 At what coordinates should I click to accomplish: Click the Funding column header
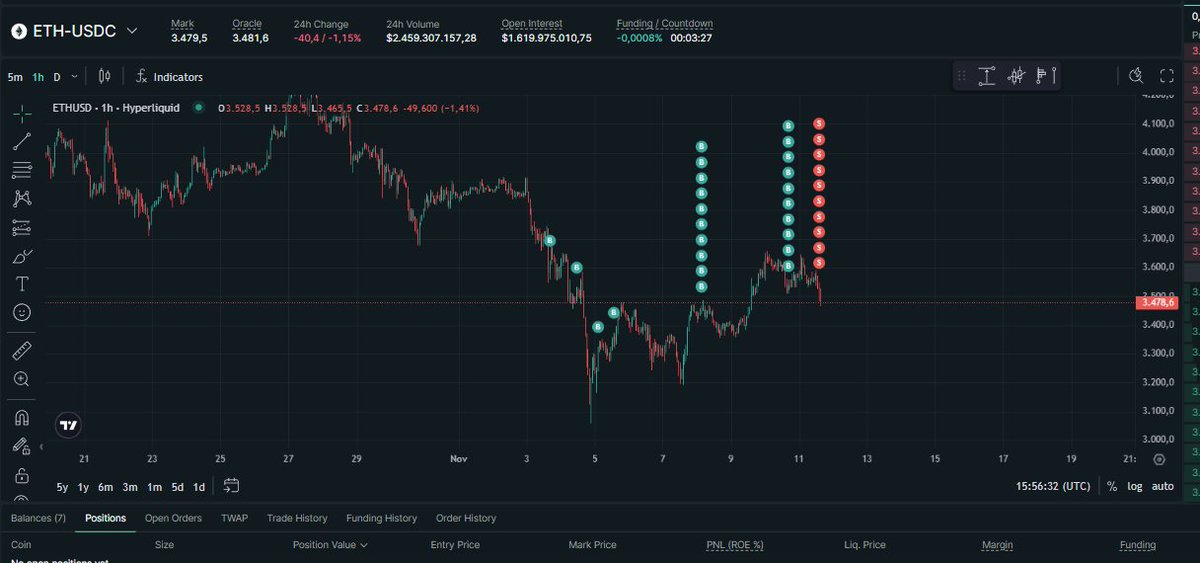[x=1138, y=545]
